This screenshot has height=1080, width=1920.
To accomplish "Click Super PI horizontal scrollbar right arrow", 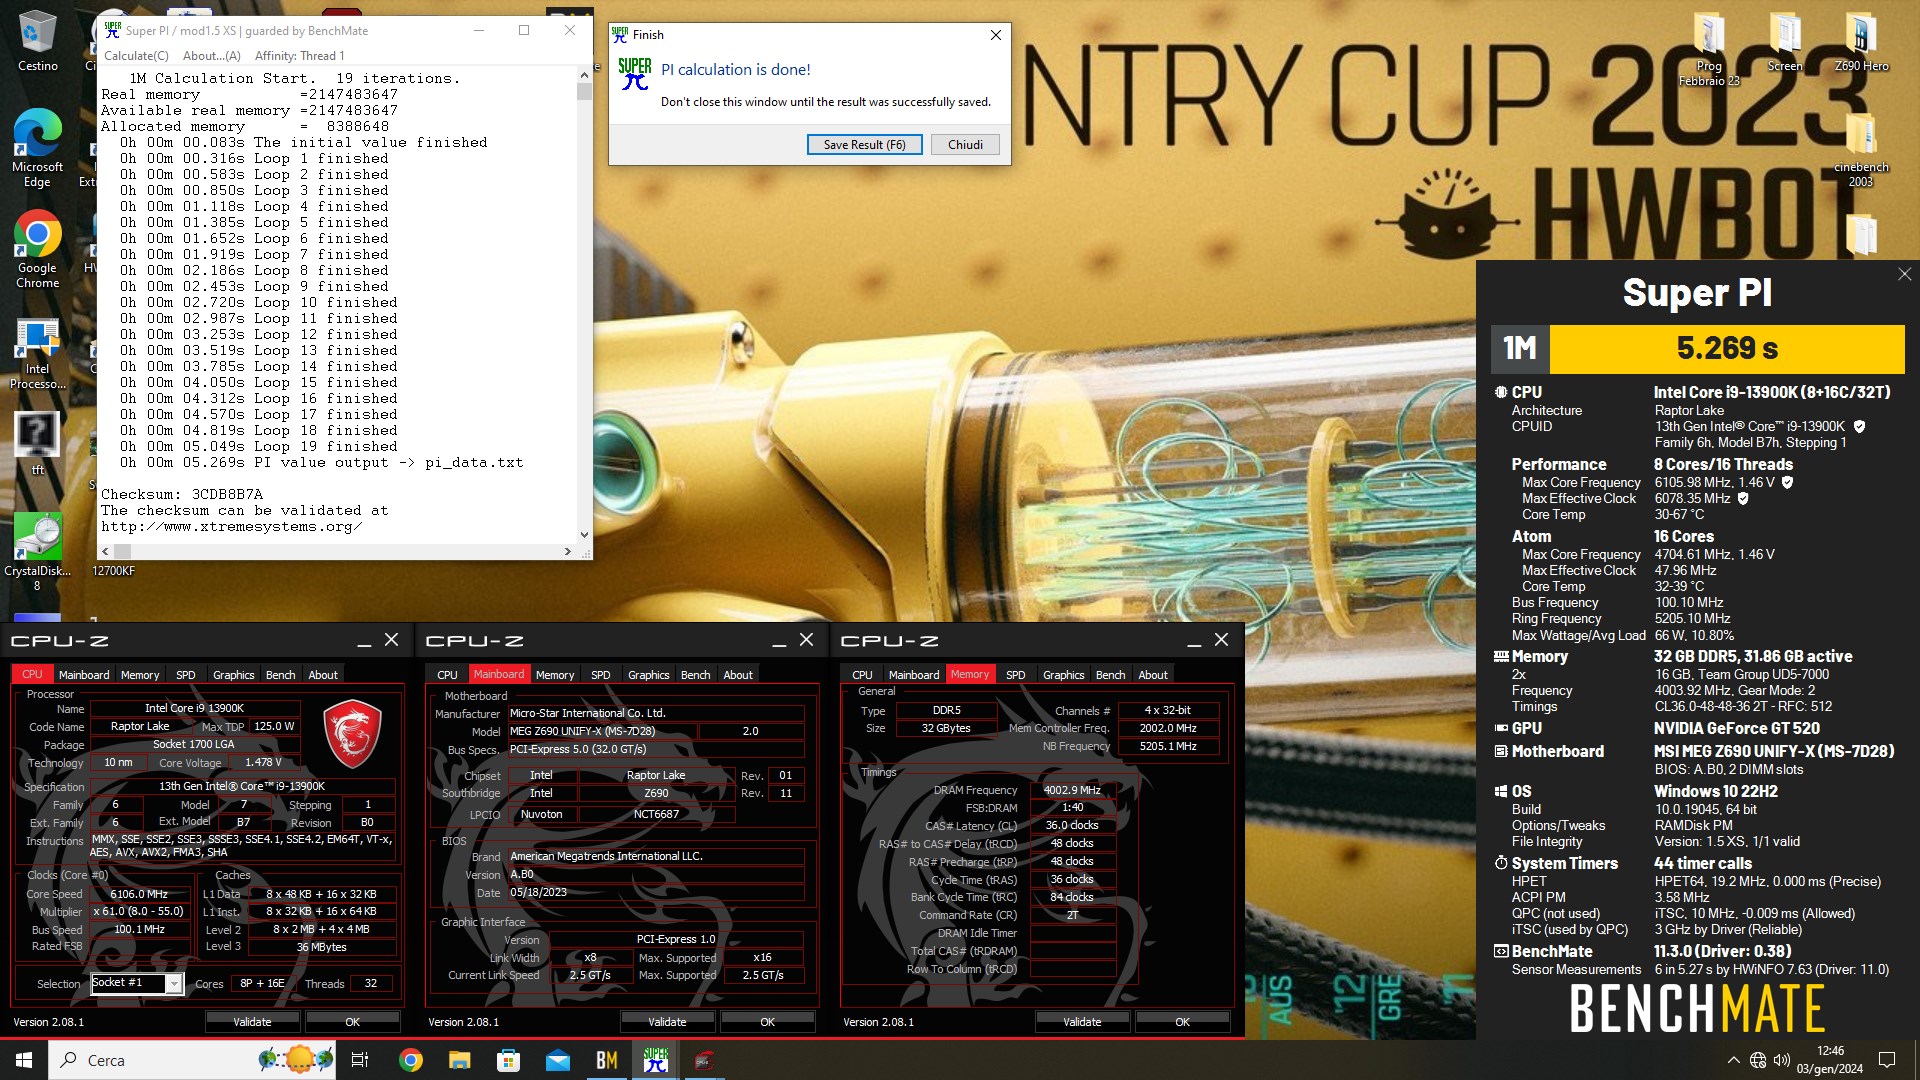I will pos(568,551).
